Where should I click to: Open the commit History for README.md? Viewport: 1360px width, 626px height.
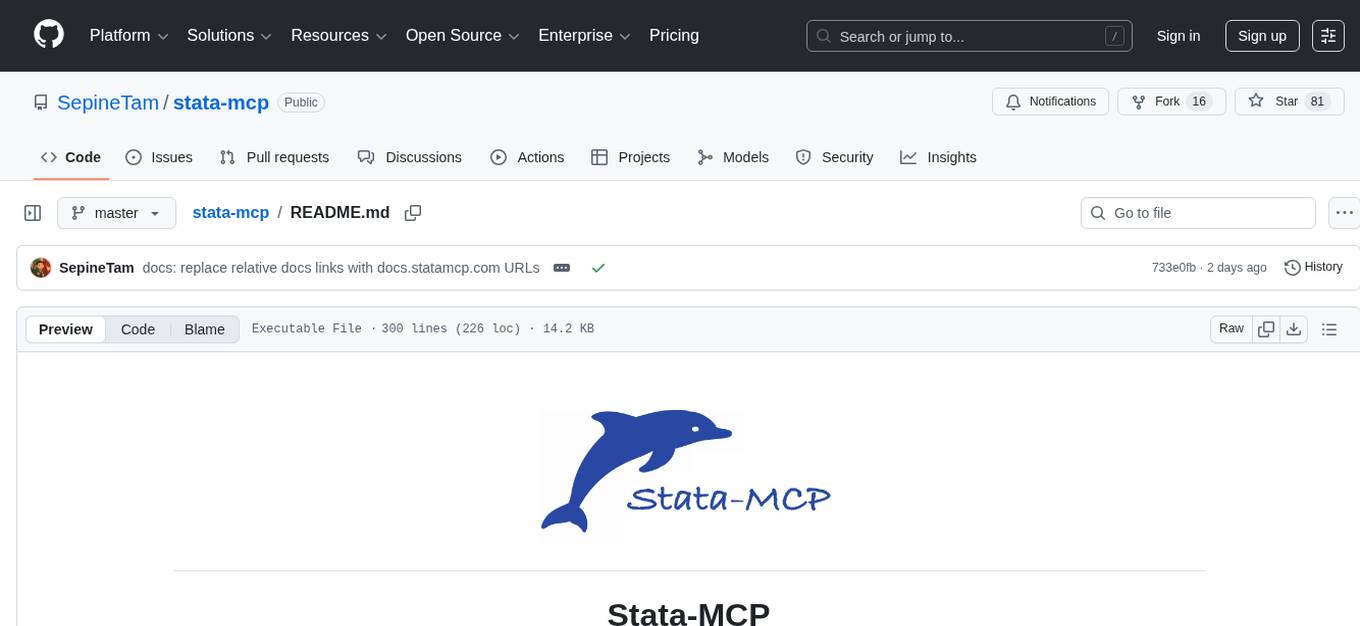click(x=1313, y=267)
